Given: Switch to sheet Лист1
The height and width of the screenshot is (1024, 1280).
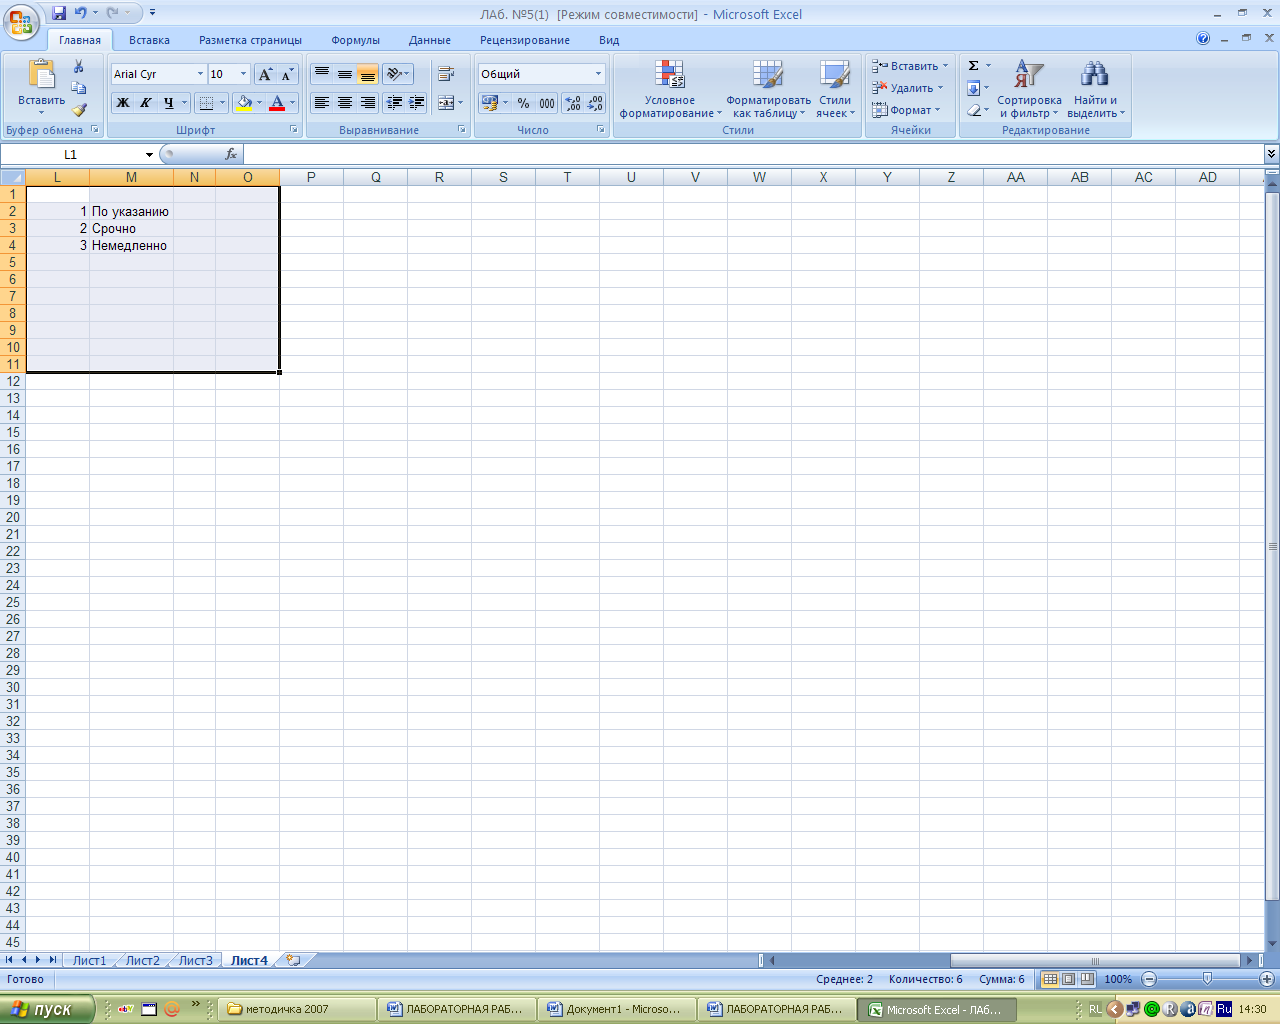Looking at the screenshot, I should tap(89, 960).
